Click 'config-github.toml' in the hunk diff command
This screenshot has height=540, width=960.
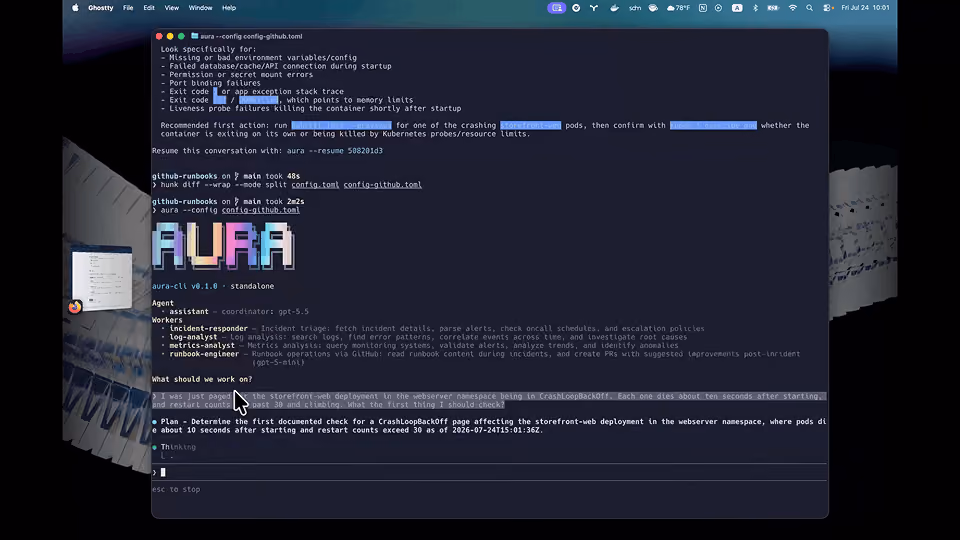(382, 184)
